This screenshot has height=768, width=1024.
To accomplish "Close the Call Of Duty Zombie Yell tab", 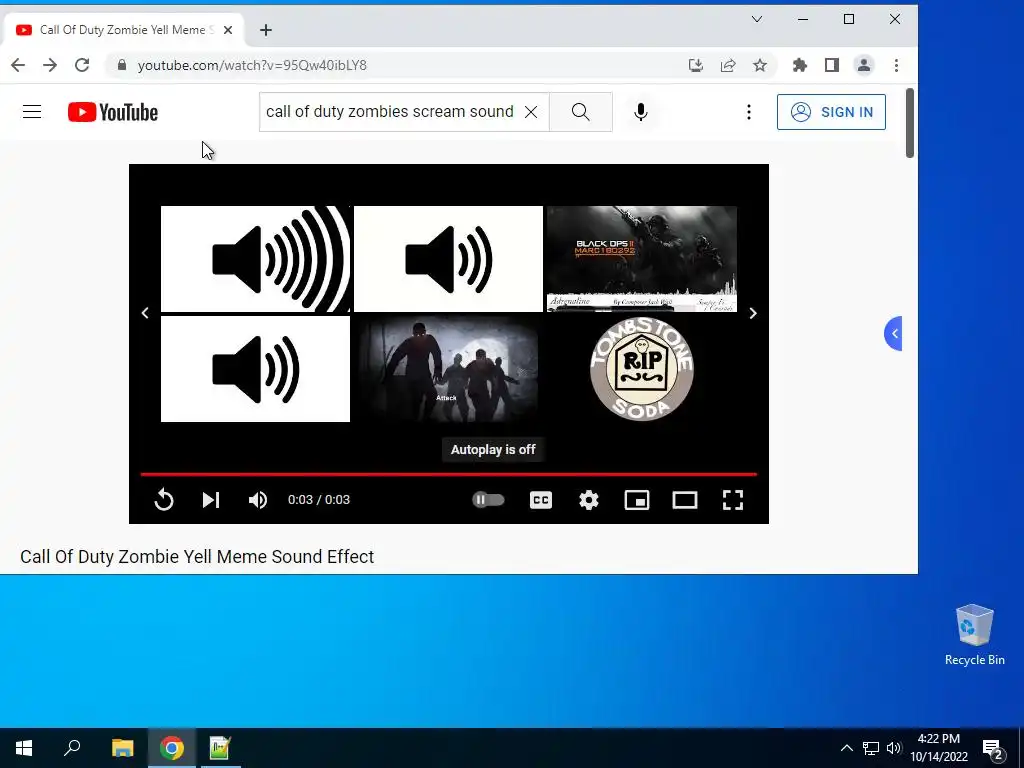I will [227, 30].
